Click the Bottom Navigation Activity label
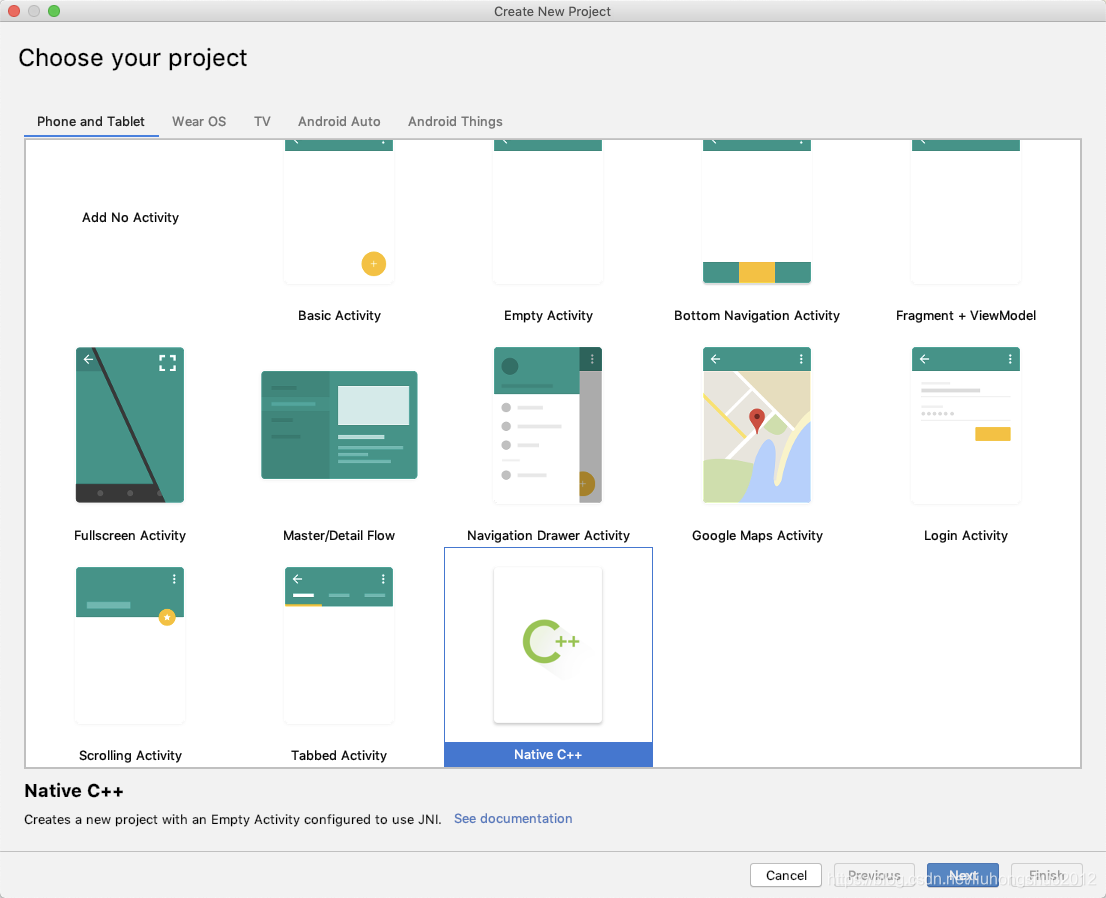Screen dimensions: 1106x898 tap(757, 315)
